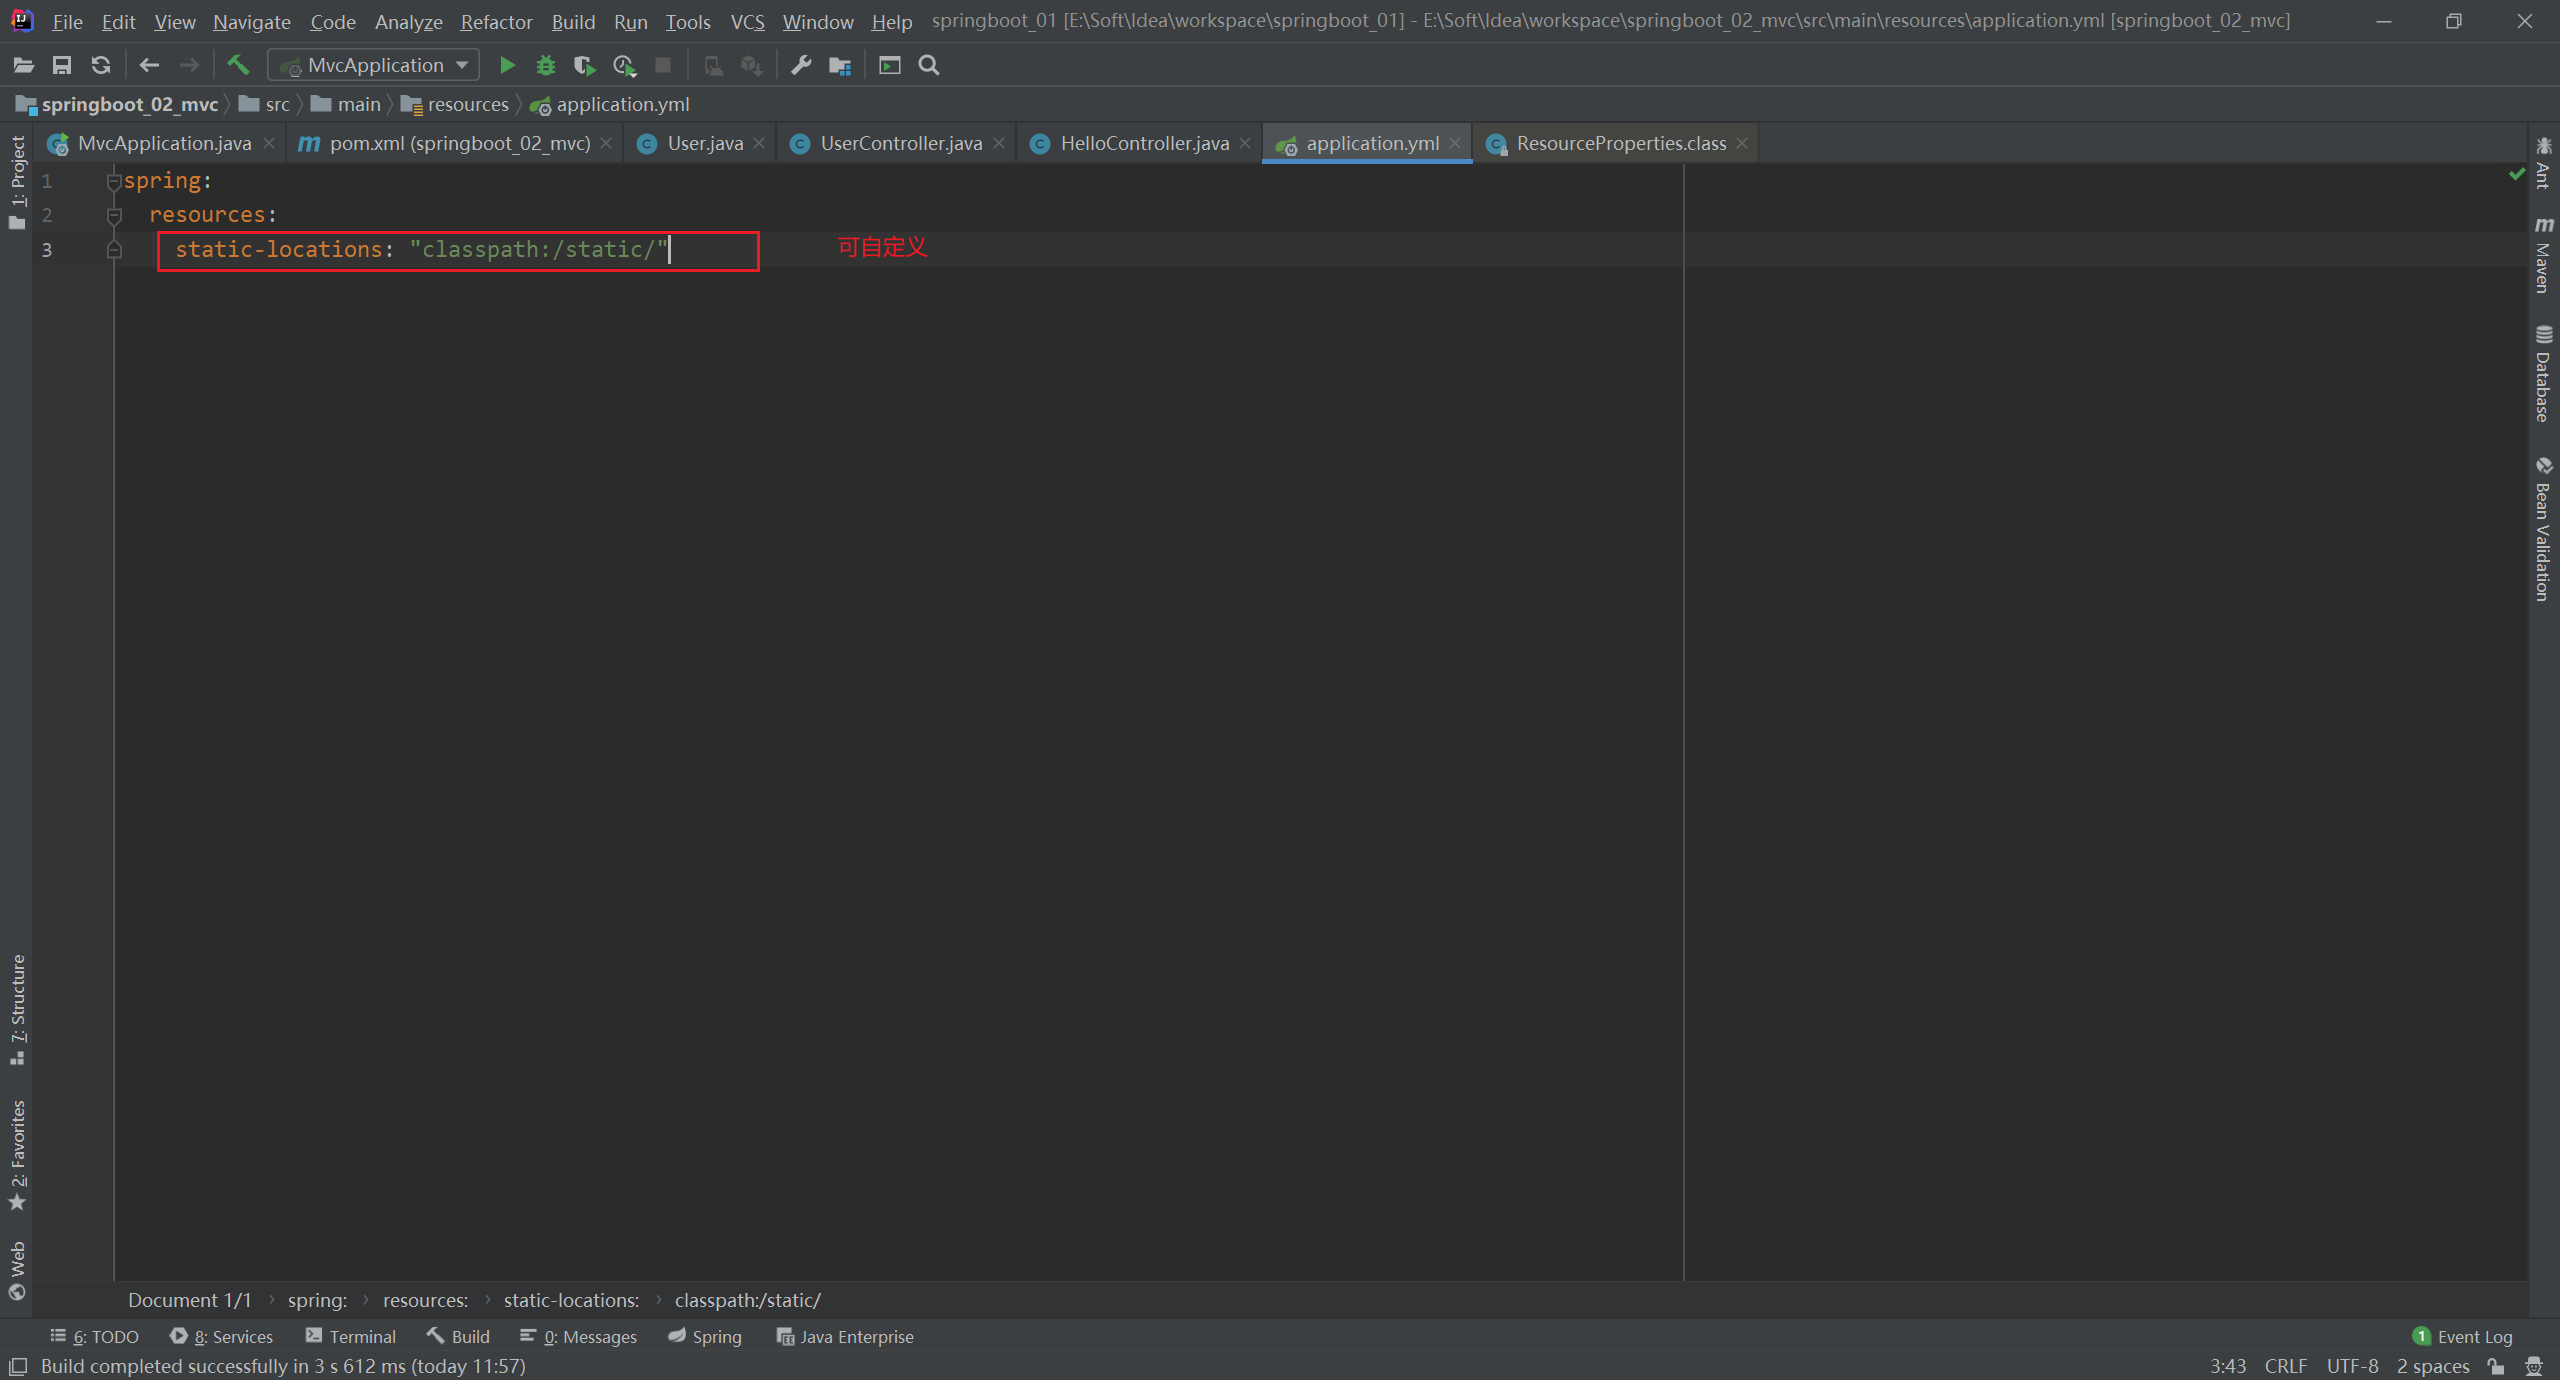
Task: Open the Navigate menu
Action: click(x=252, y=21)
